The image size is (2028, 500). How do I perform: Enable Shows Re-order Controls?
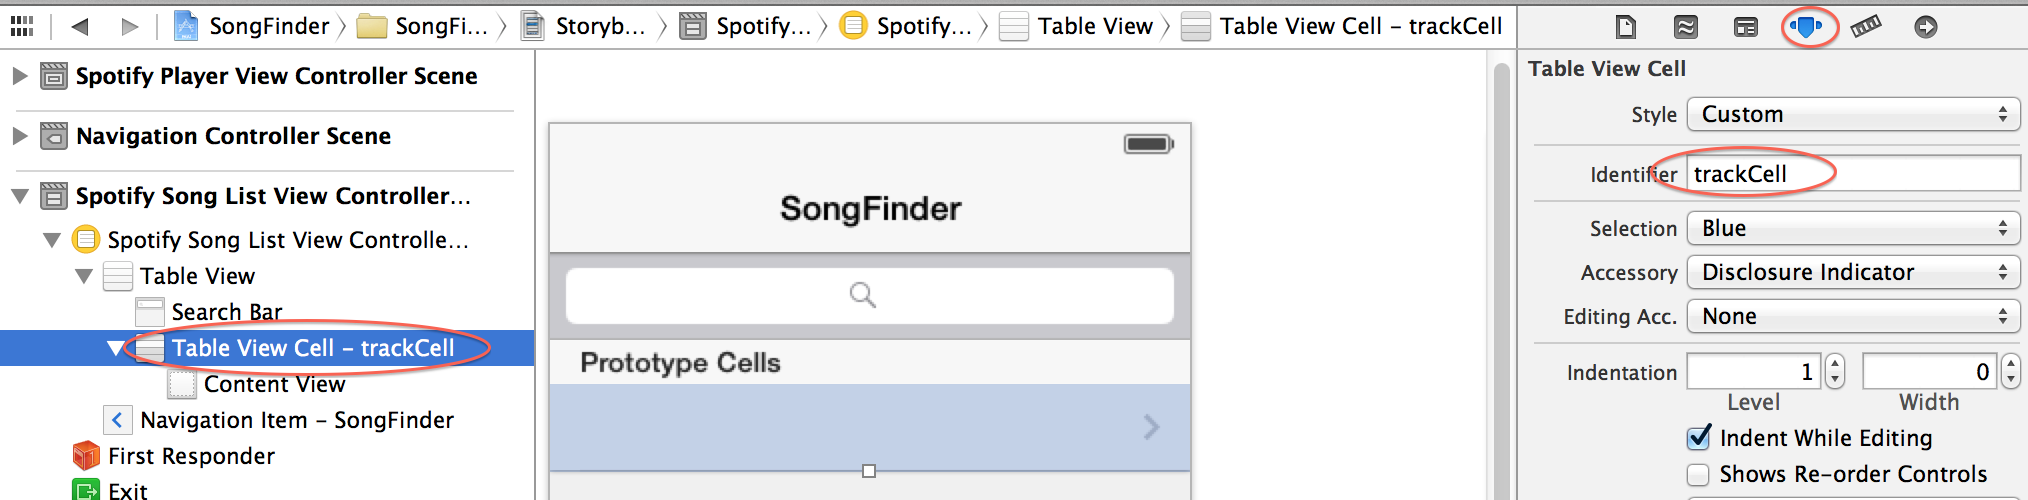[x=1698, y=474]
